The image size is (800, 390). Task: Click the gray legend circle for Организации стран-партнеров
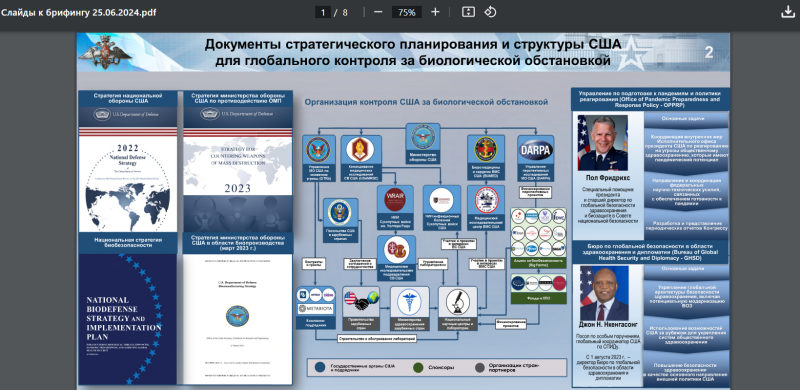click(480, 367)
